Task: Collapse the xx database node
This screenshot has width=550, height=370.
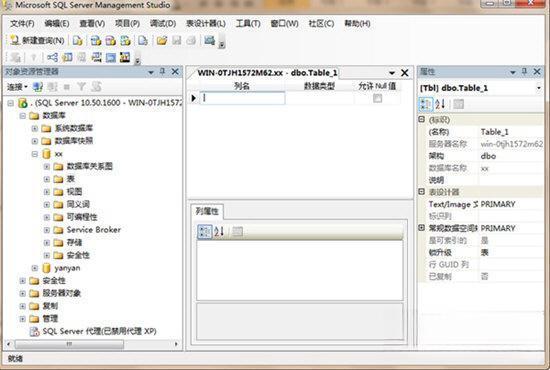Action: point(35,154)
